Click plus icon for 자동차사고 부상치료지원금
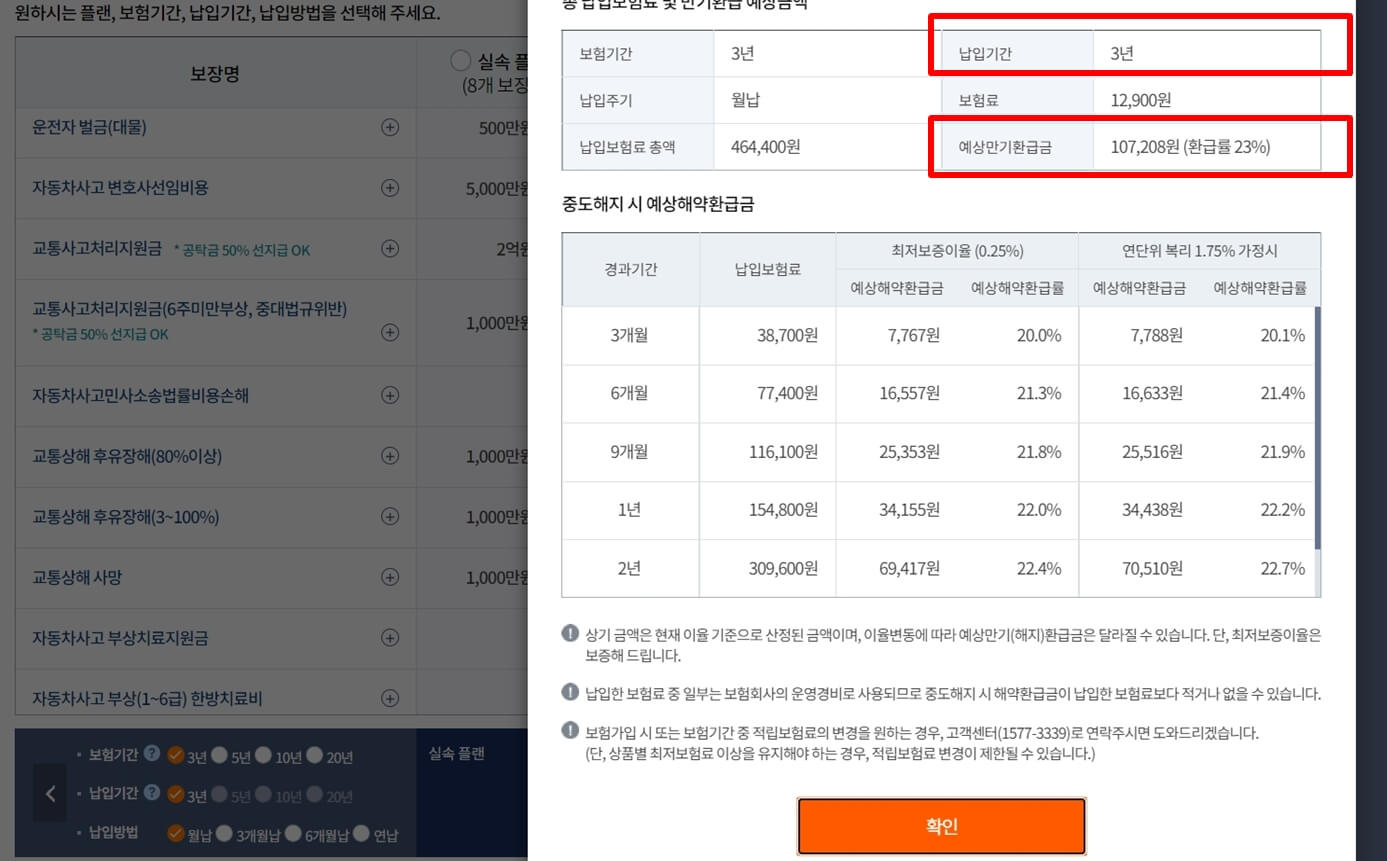Viewport: 1387px width, 861px height. [x=390, y=638]
